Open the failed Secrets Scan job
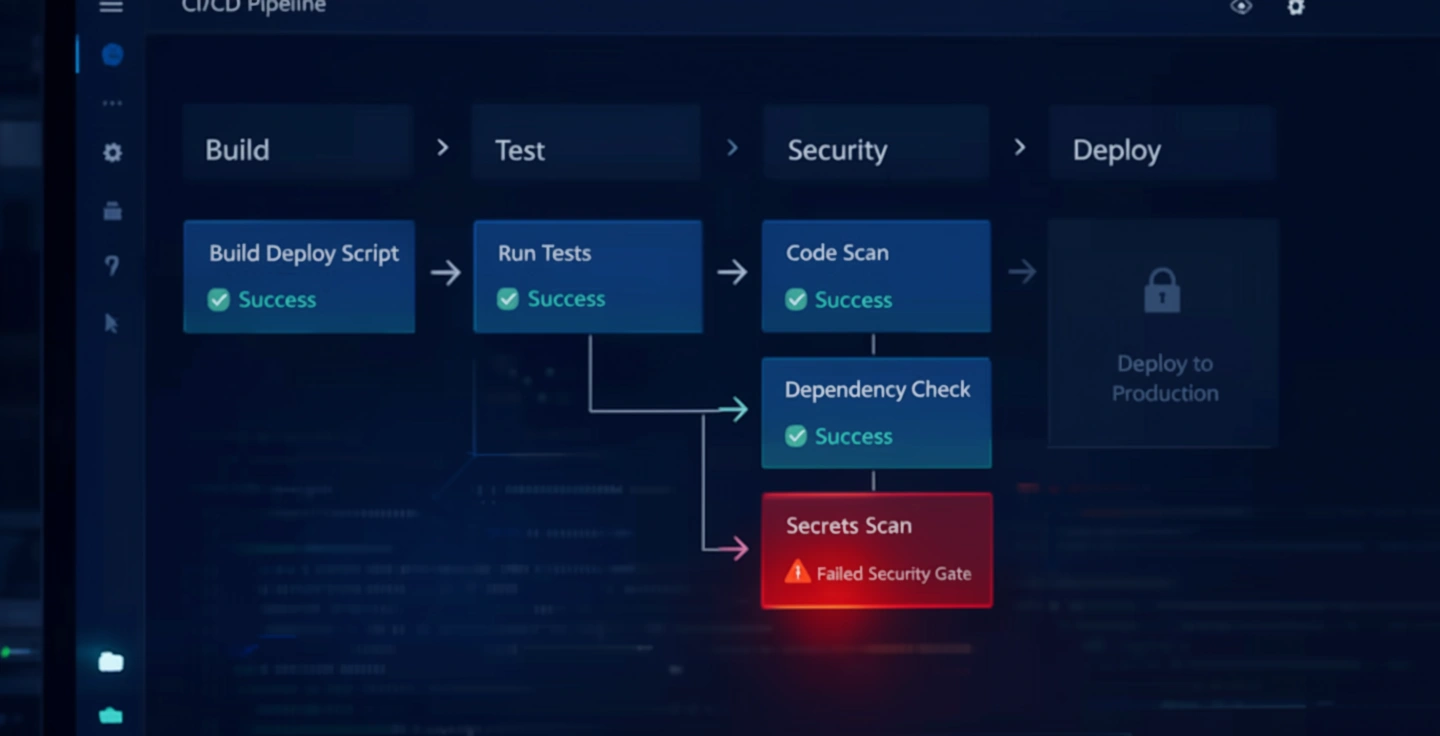Screen dimensions: 1440x736 pos(877,550)
